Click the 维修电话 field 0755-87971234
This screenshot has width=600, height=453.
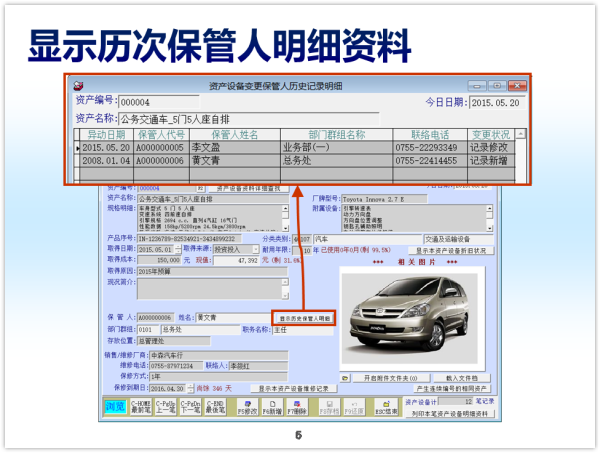(x=176, y=366)
